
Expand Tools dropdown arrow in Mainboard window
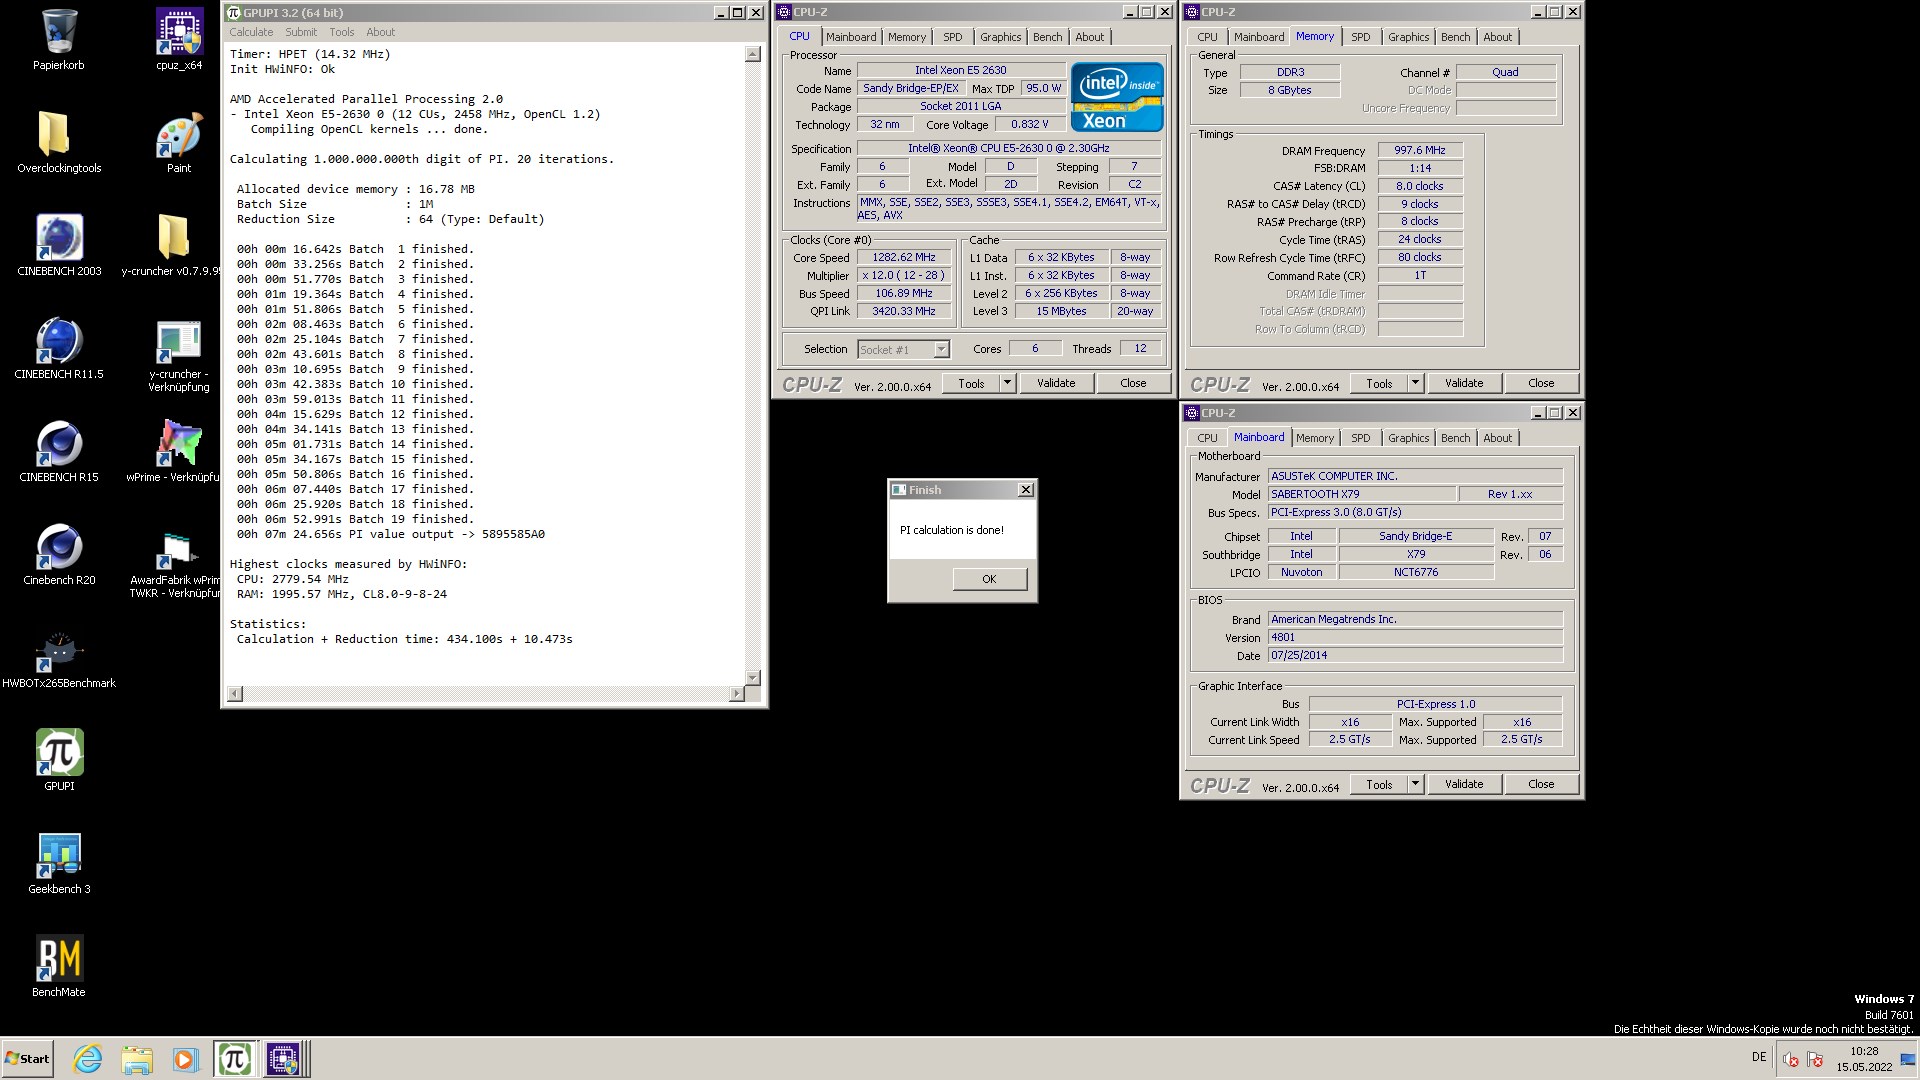(1415, 784)
